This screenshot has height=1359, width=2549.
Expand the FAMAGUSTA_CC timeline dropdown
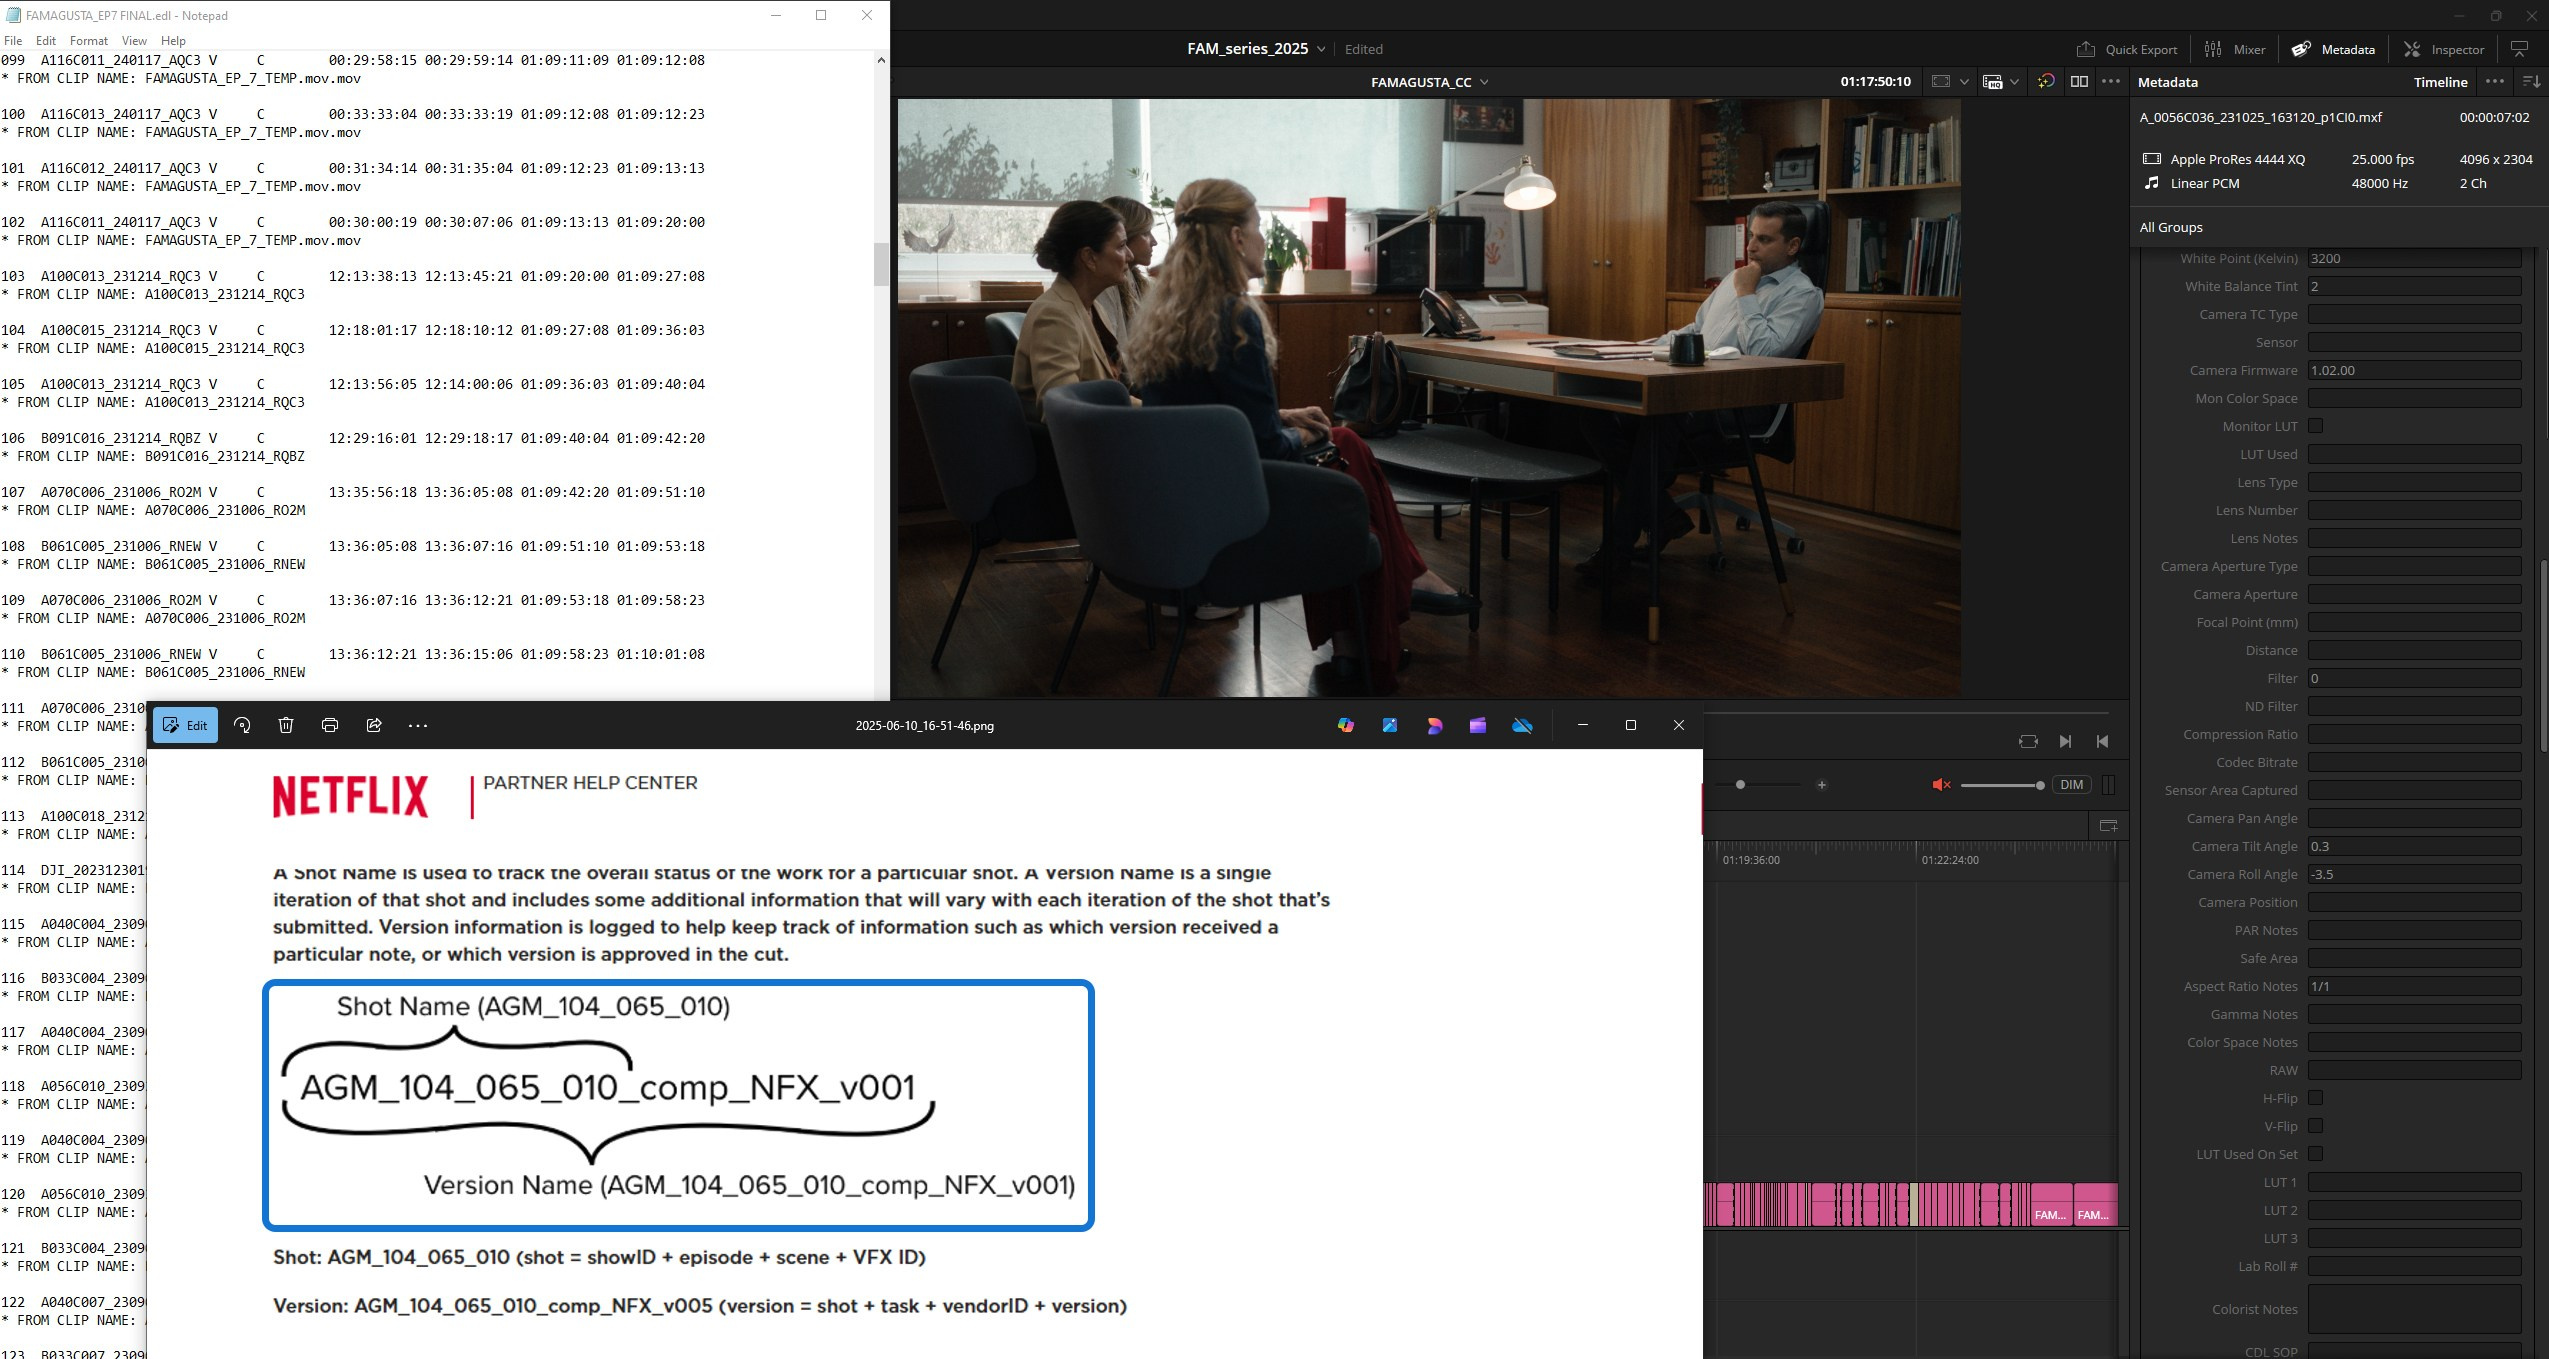click(x=1484, y=82)
